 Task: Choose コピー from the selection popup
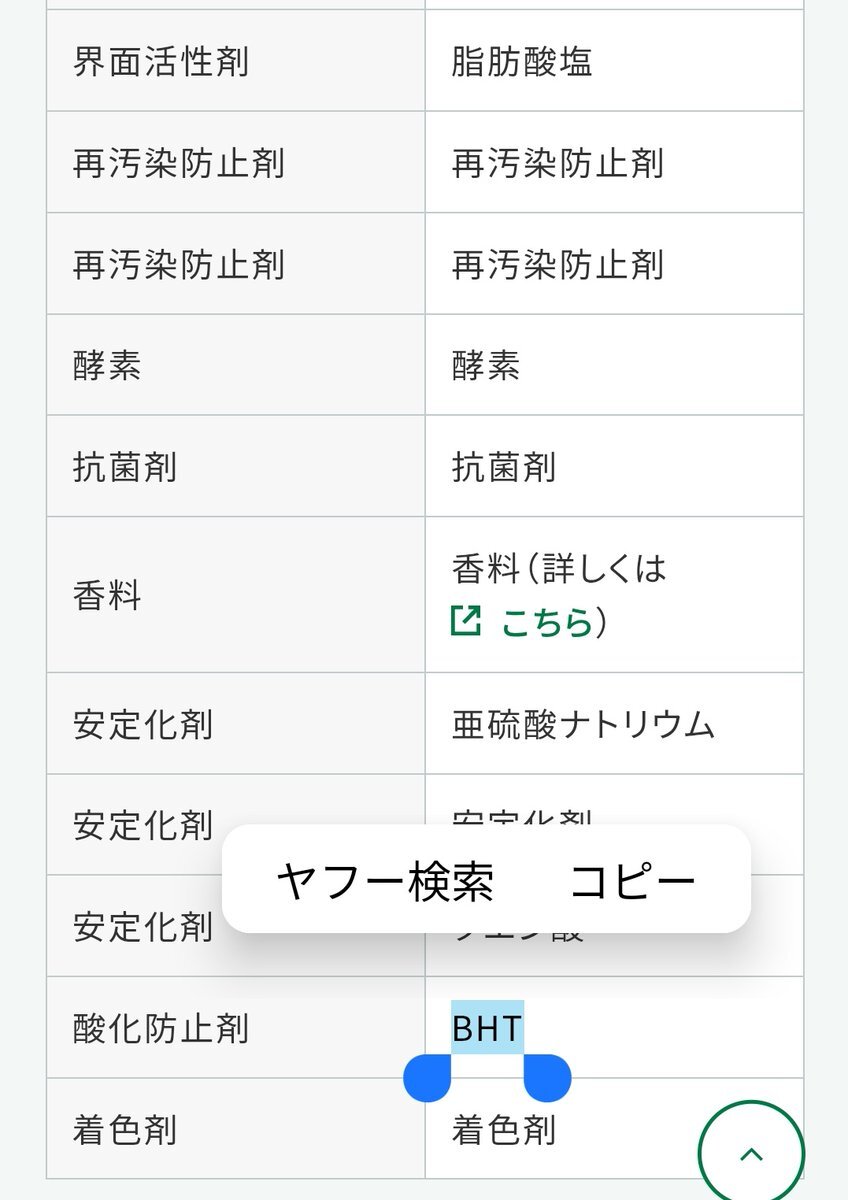coord(632,881)
